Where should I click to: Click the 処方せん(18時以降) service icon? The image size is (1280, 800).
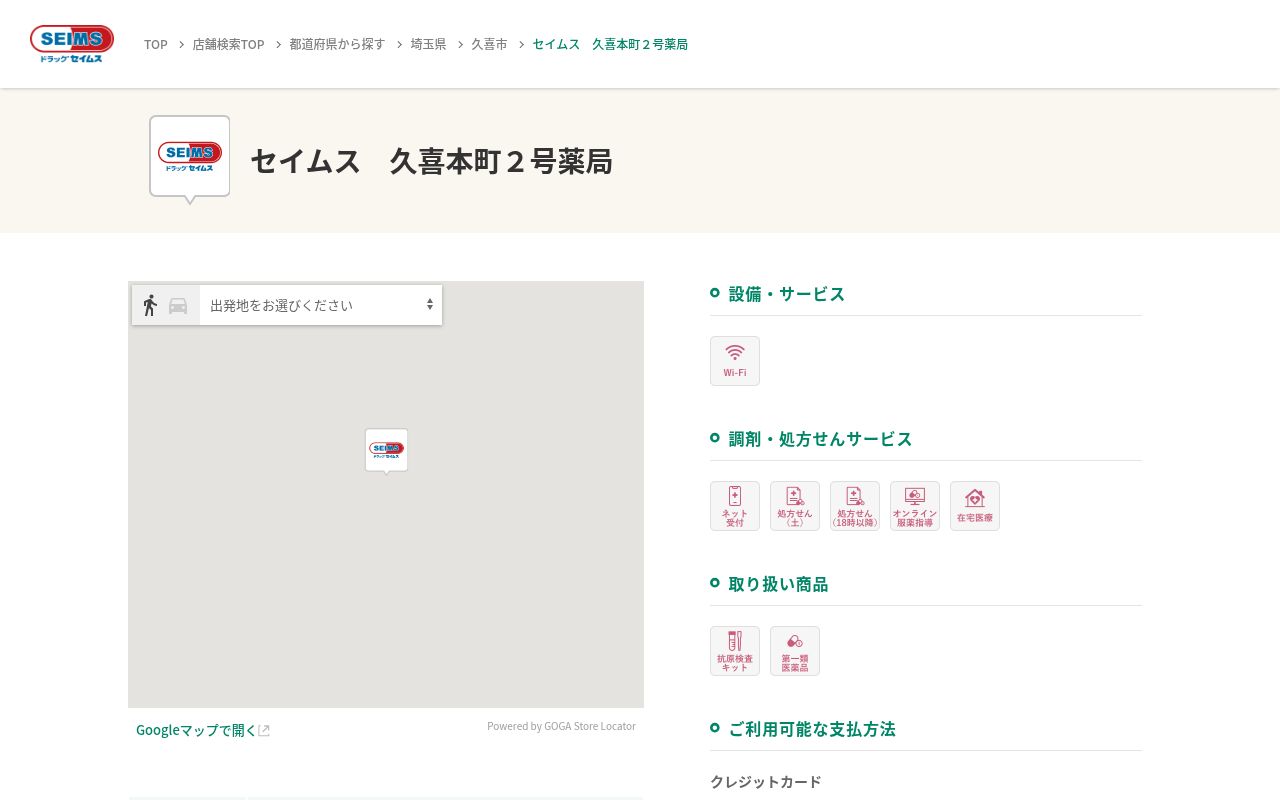[855, 506]
